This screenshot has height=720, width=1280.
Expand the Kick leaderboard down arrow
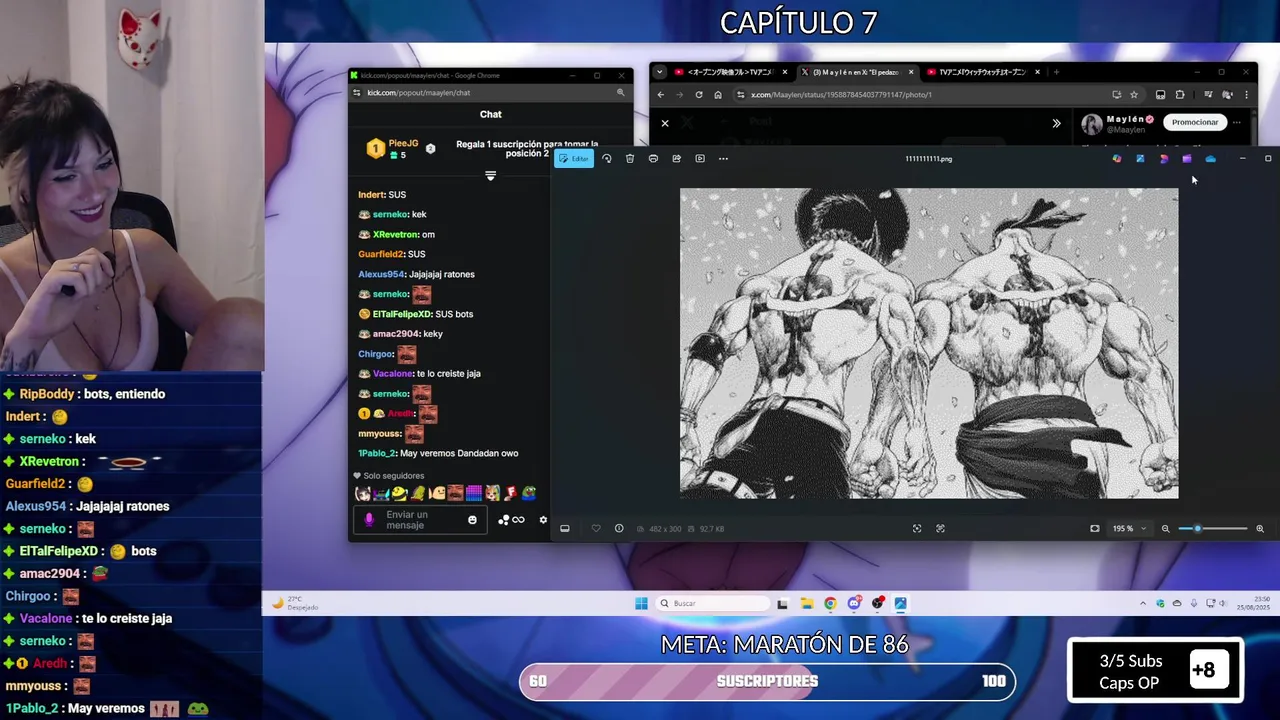(x=490, y=175)
